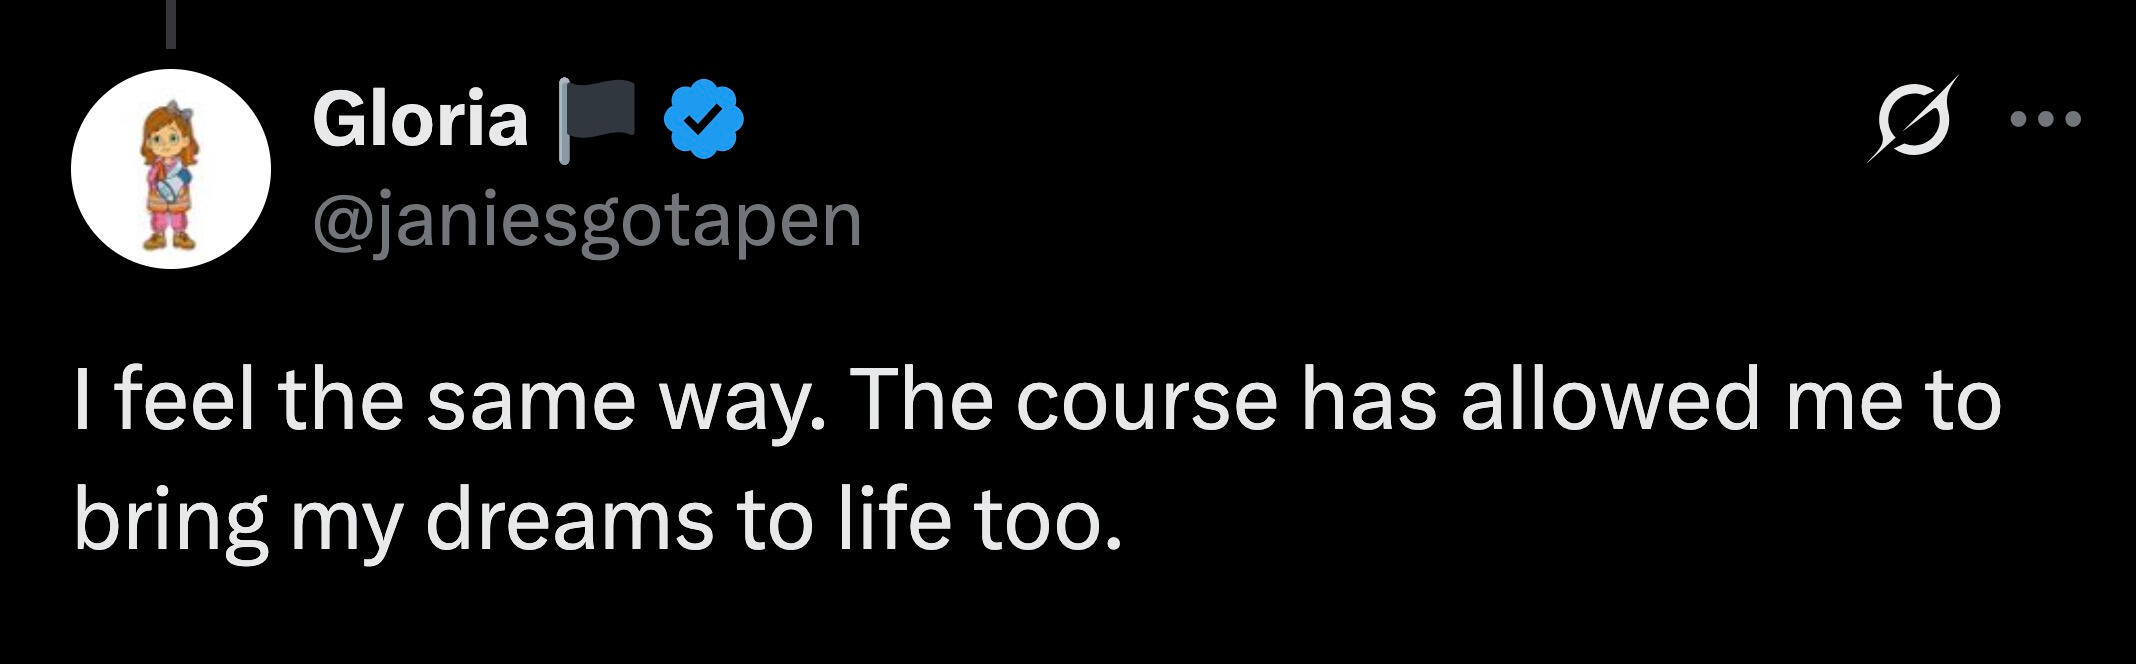
Task: Open the three-dot more options menu
Action: (x=2045, y=120)
